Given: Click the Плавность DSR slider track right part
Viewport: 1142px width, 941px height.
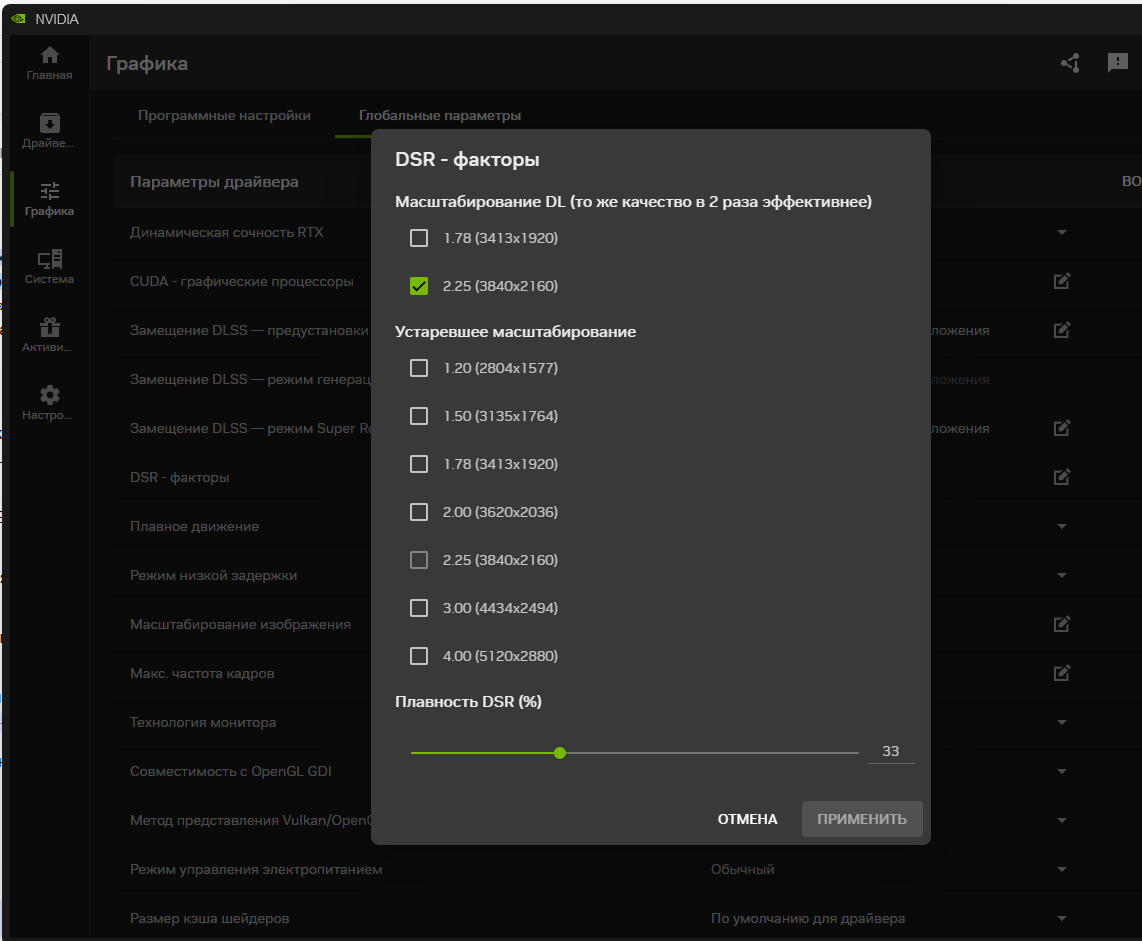Looking at the screenshot, I should tap(712, 753).
